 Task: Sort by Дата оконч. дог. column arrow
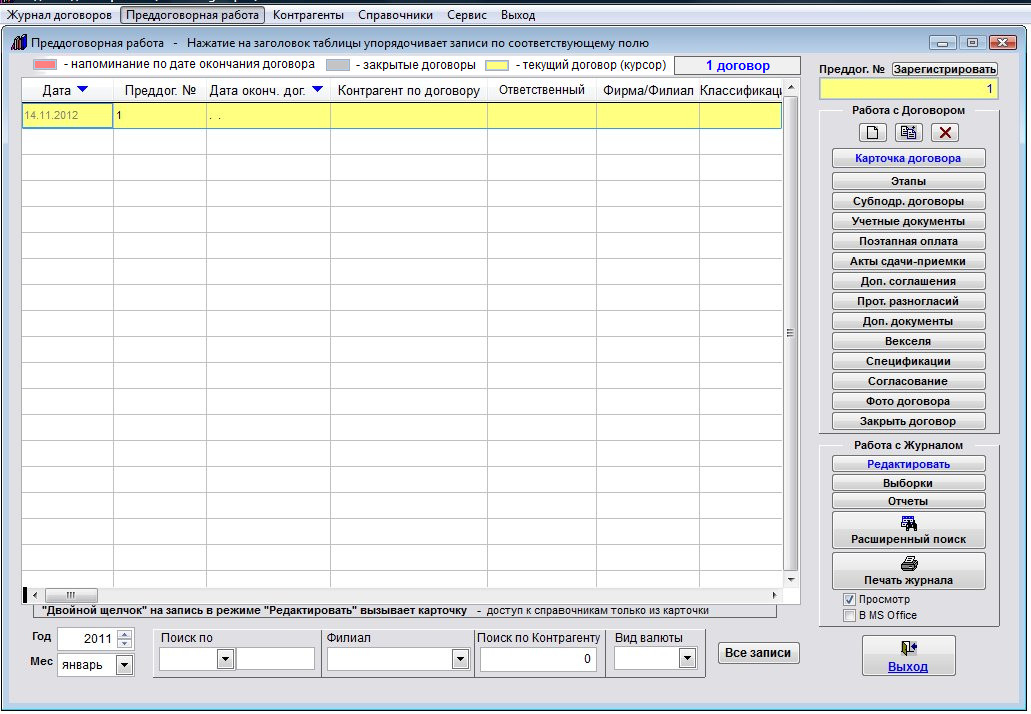317,90
